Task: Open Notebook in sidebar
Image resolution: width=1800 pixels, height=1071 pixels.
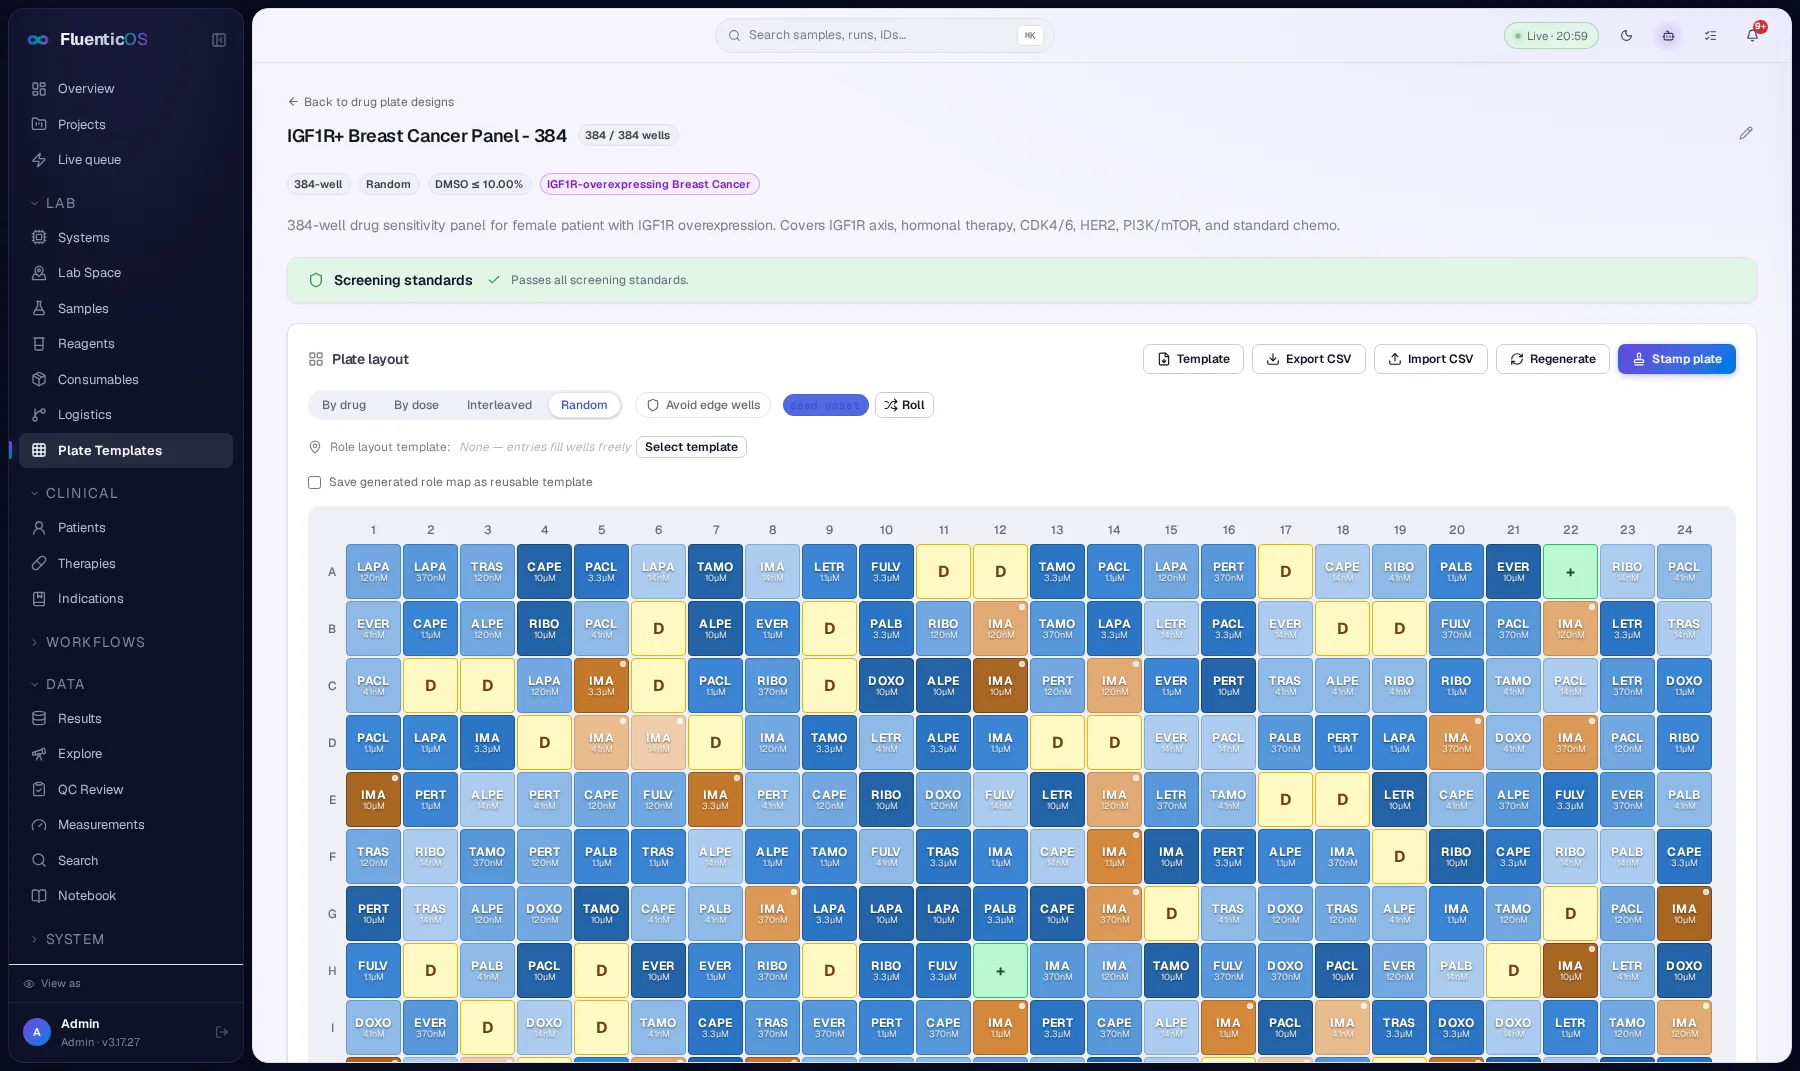Action: 126,896
